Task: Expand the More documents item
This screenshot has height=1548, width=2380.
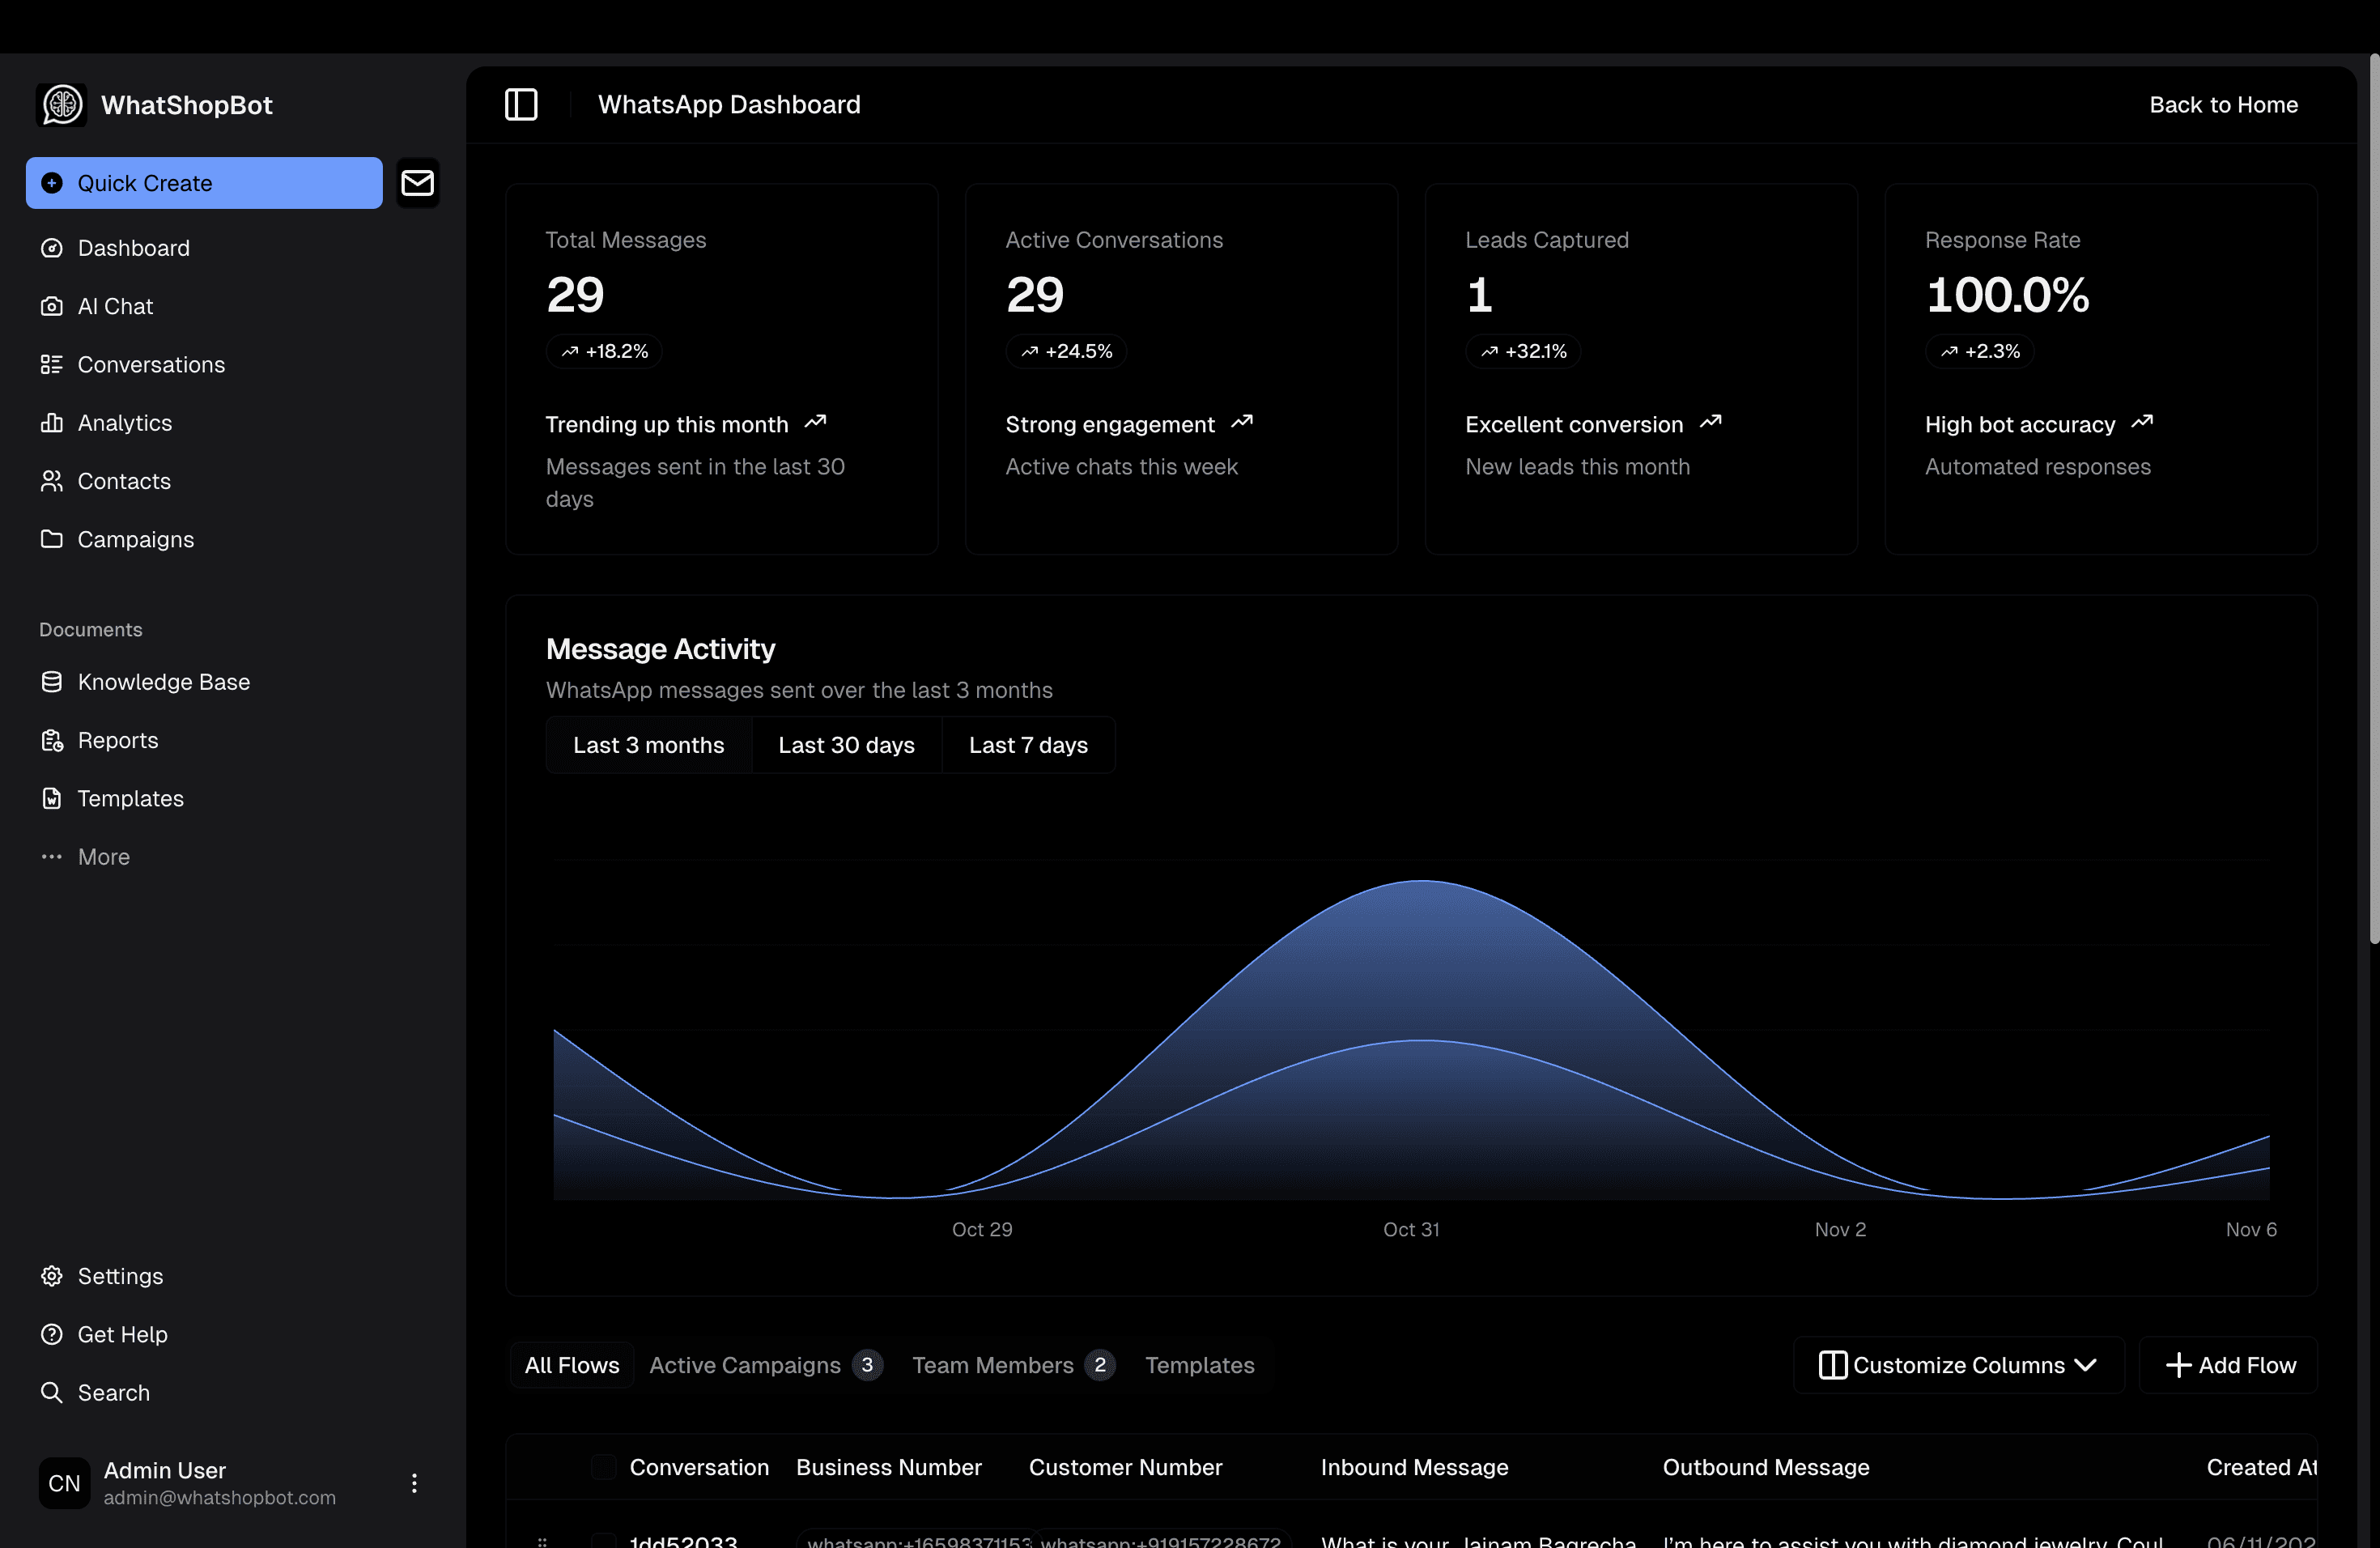Action: [103, 857]
